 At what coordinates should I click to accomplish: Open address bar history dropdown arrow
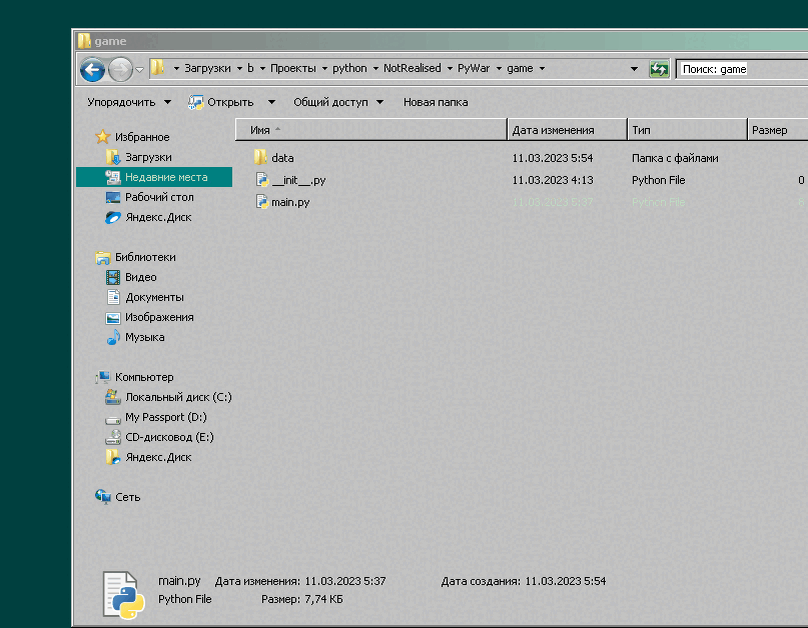pos(634,69)
